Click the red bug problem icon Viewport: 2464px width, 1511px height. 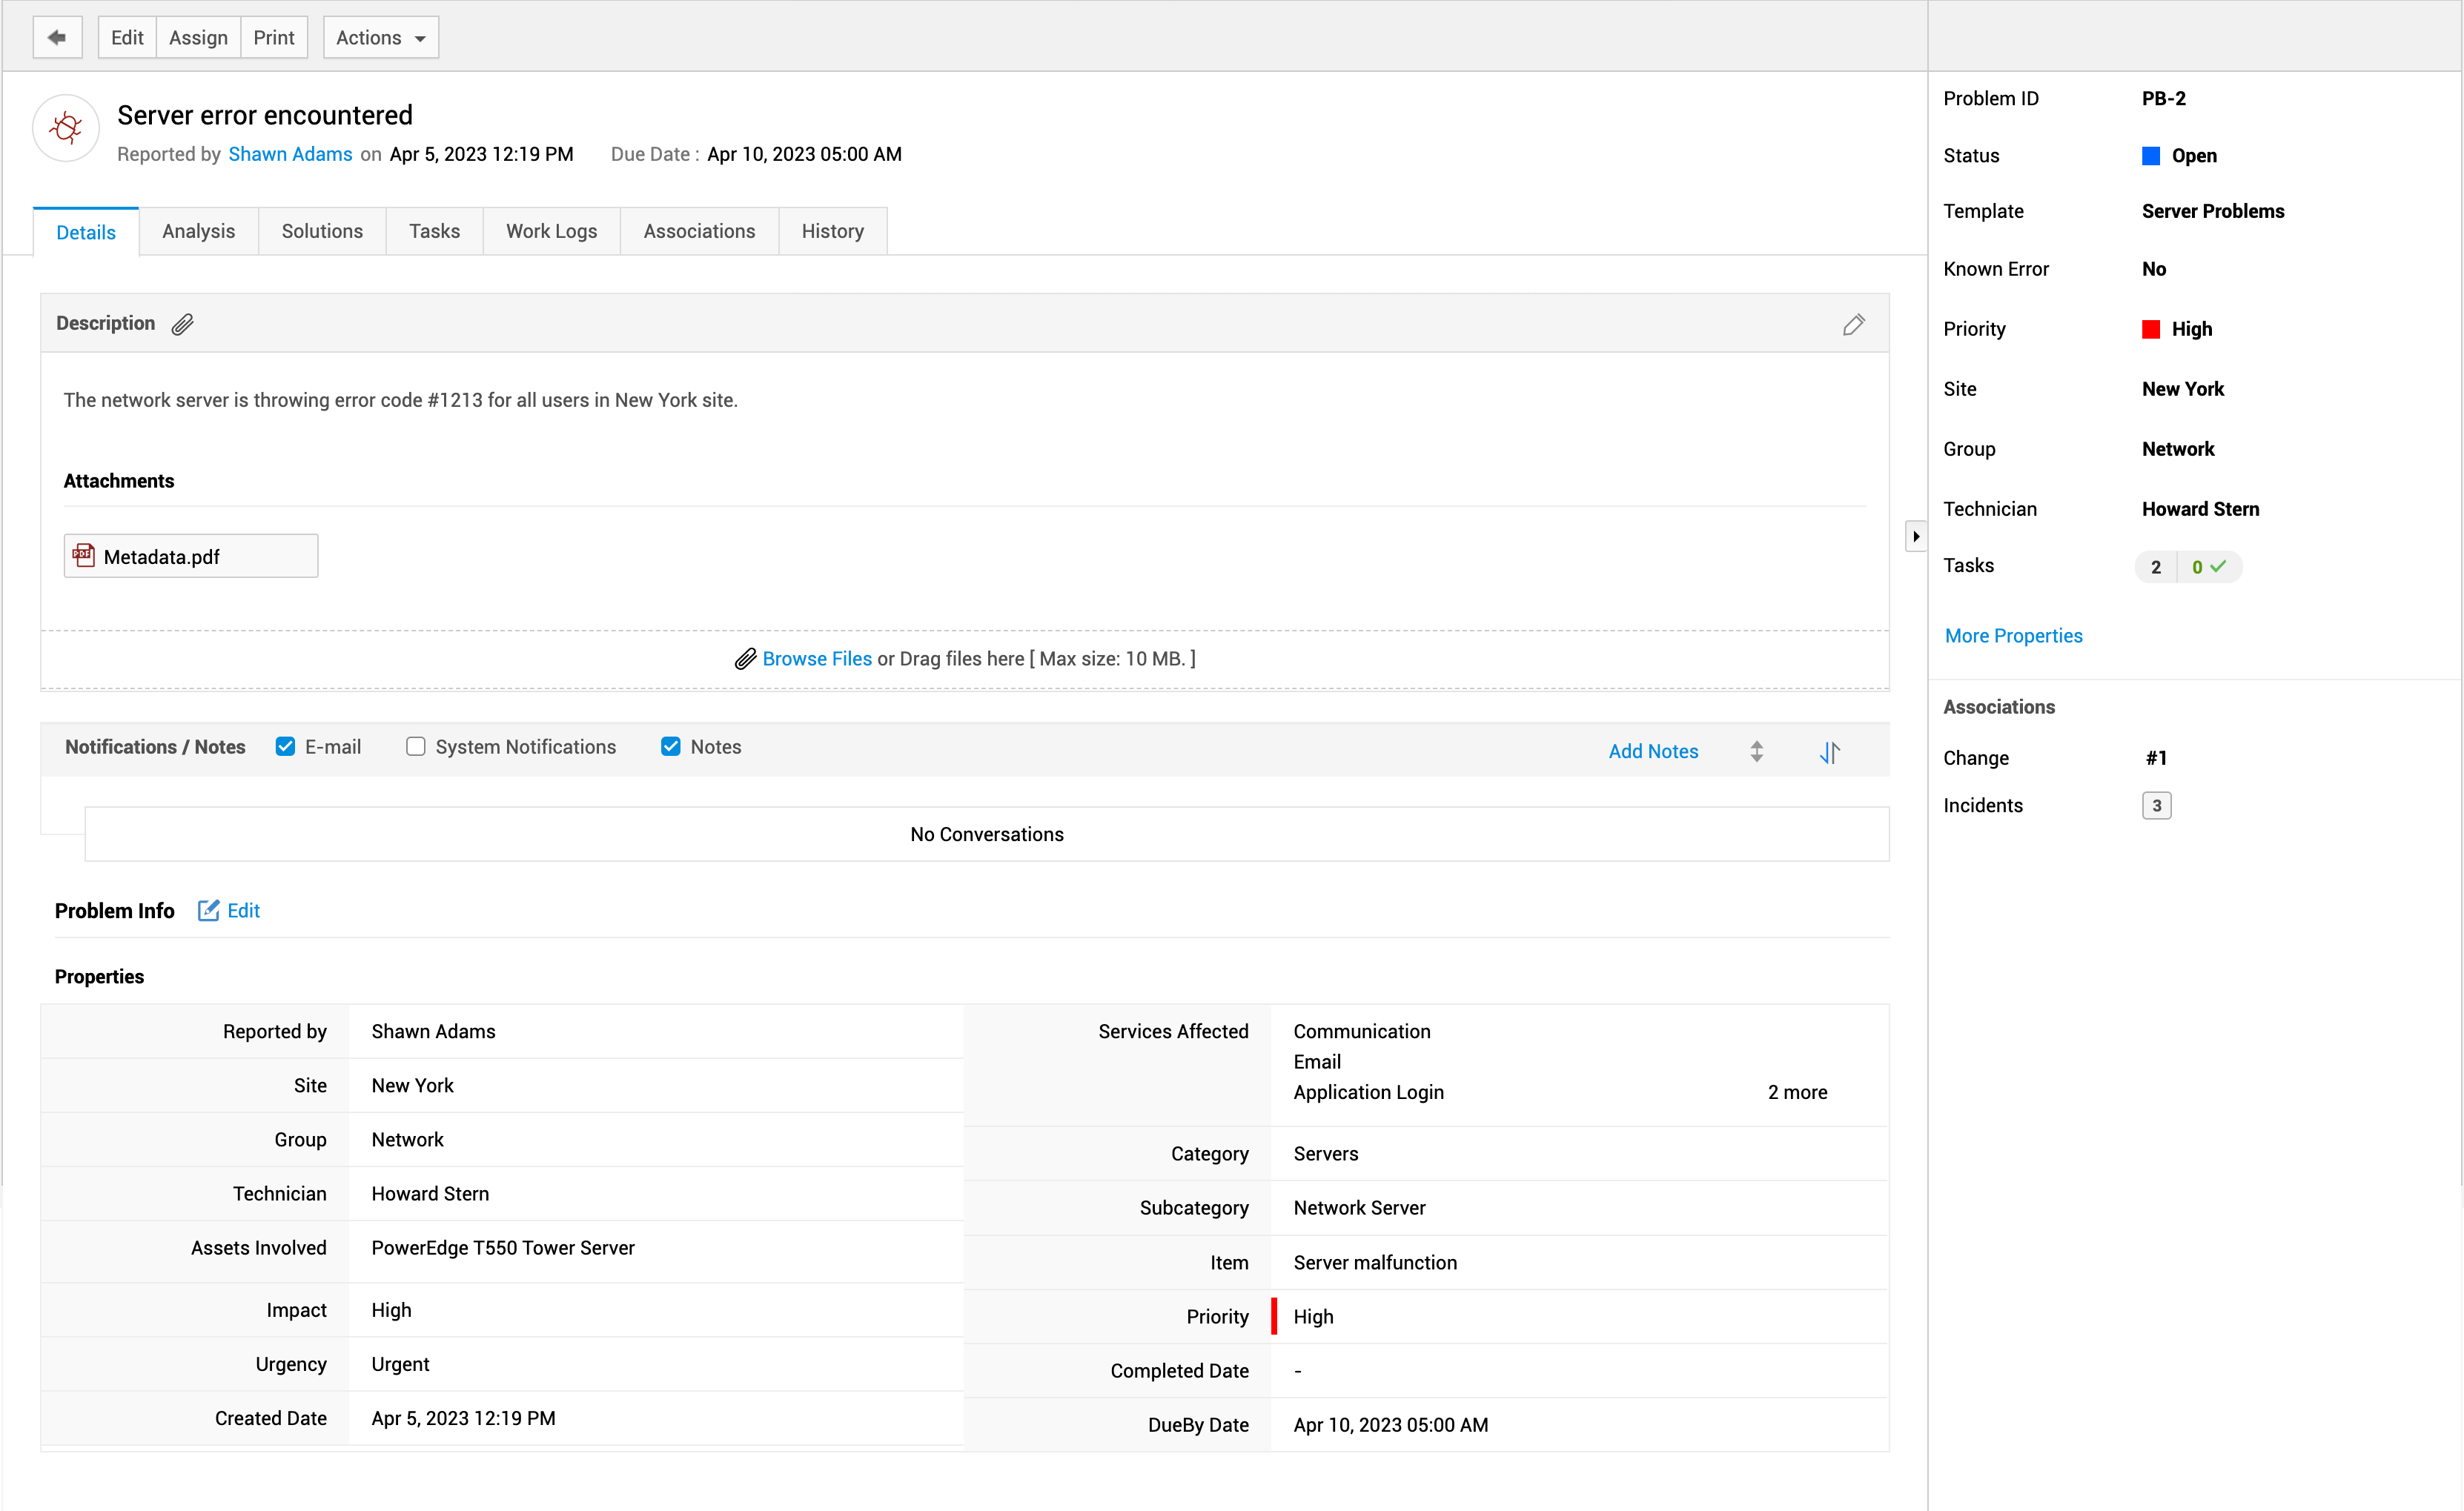tap(66, 128)
